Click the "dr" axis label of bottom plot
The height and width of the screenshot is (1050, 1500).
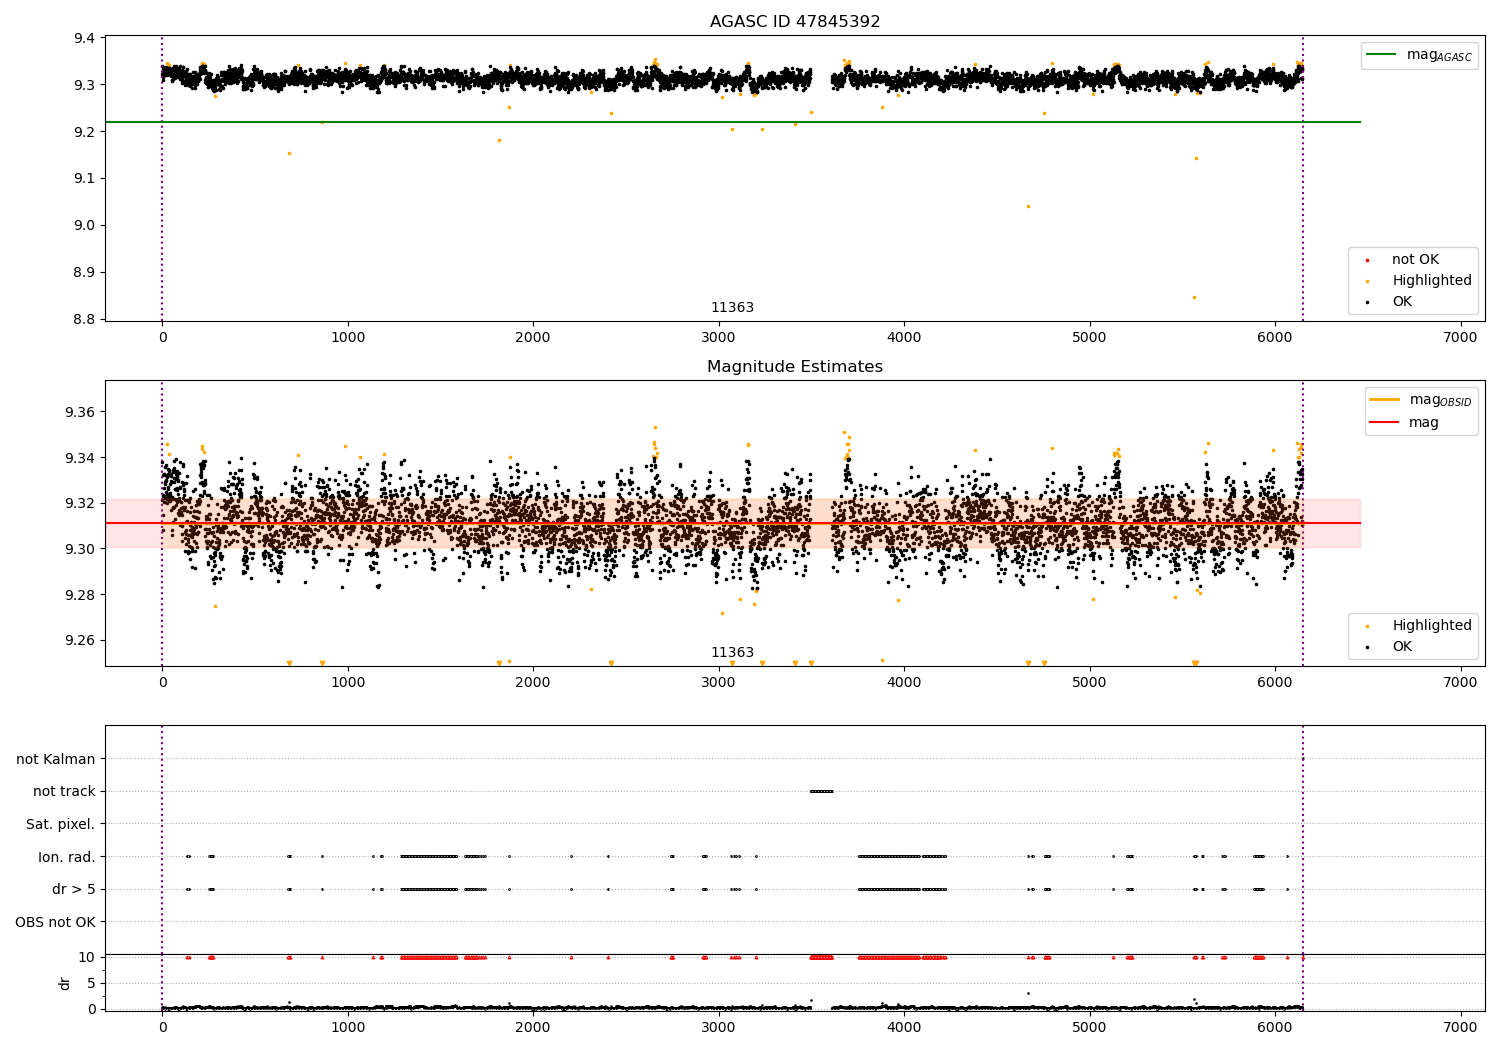tap(65, 983)
